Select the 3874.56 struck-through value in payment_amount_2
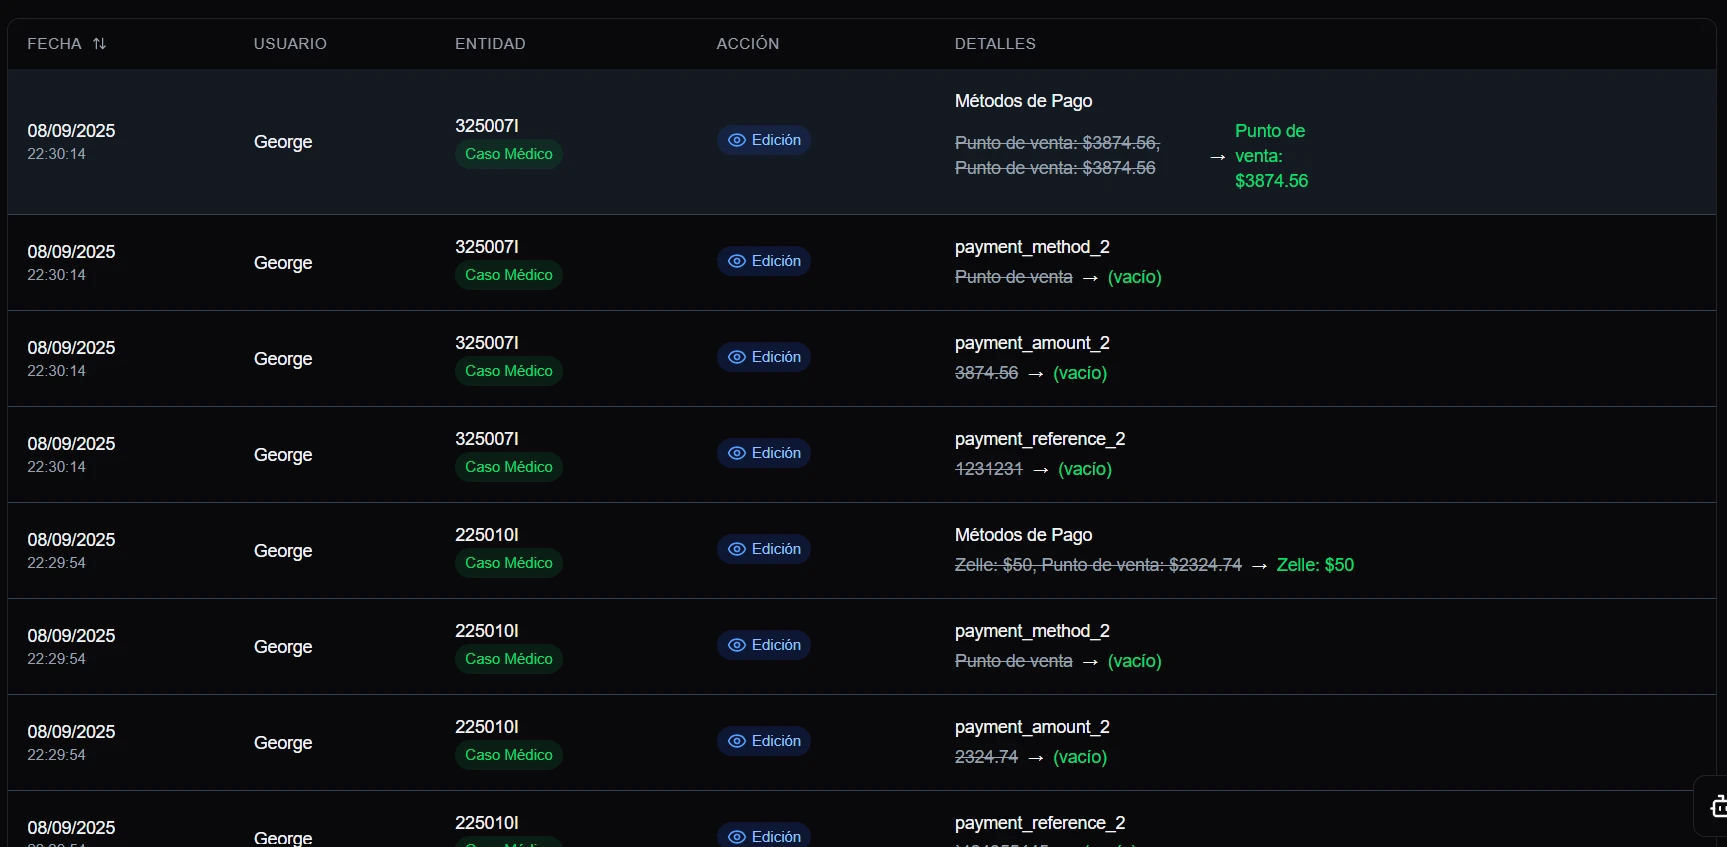1727x847 pixels. point(986,373)
